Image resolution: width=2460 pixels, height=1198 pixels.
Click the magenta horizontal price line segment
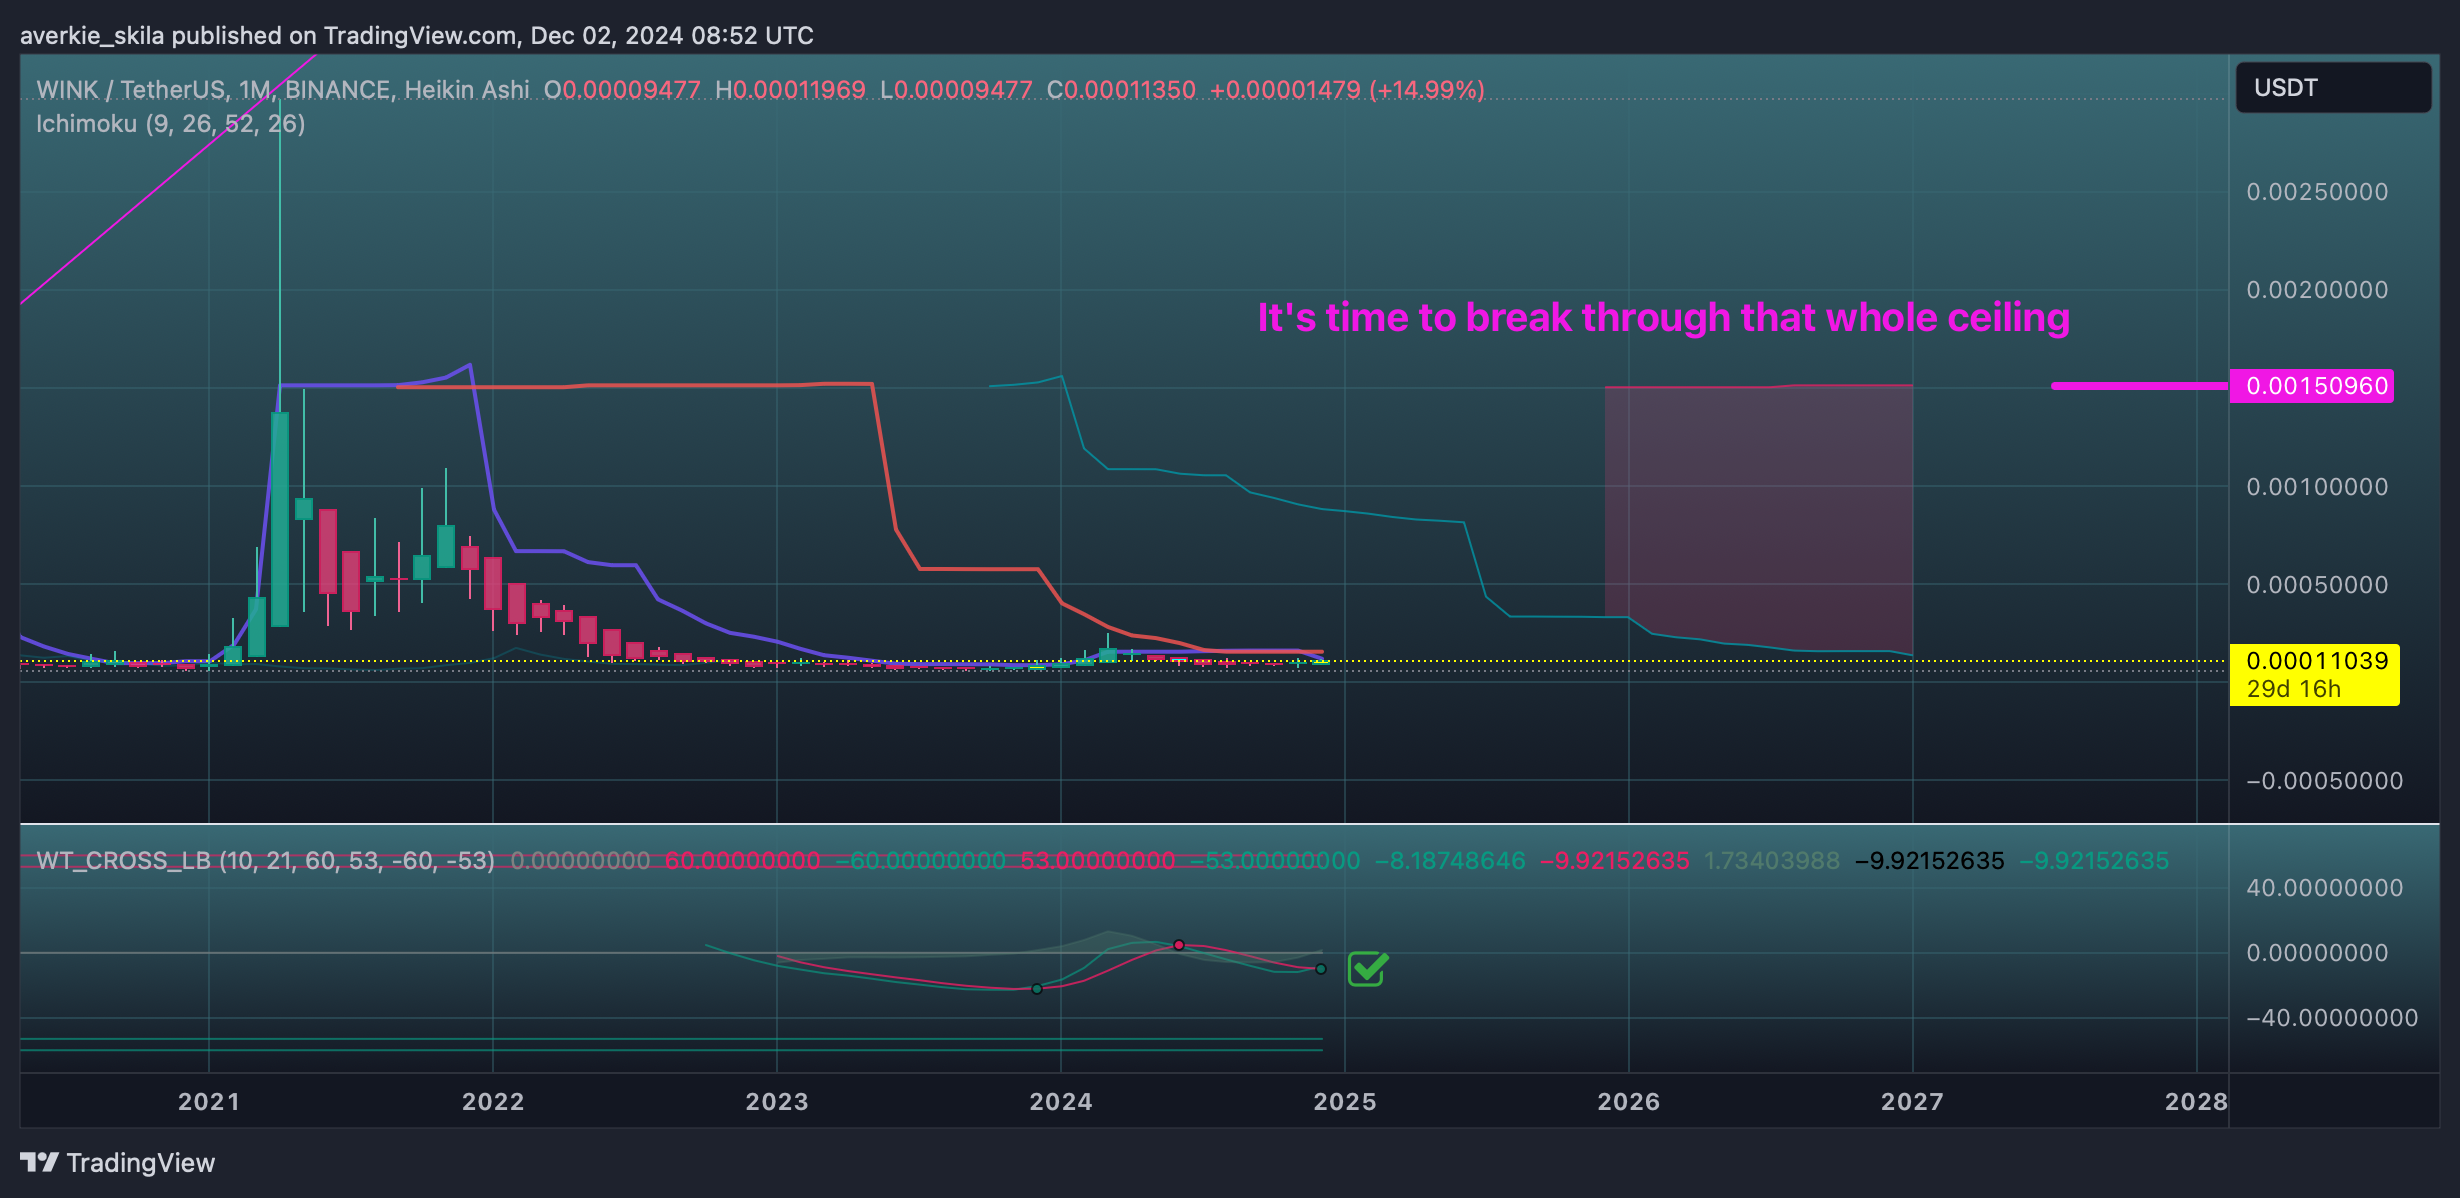pyautogui.click(x=2140, y=386)
